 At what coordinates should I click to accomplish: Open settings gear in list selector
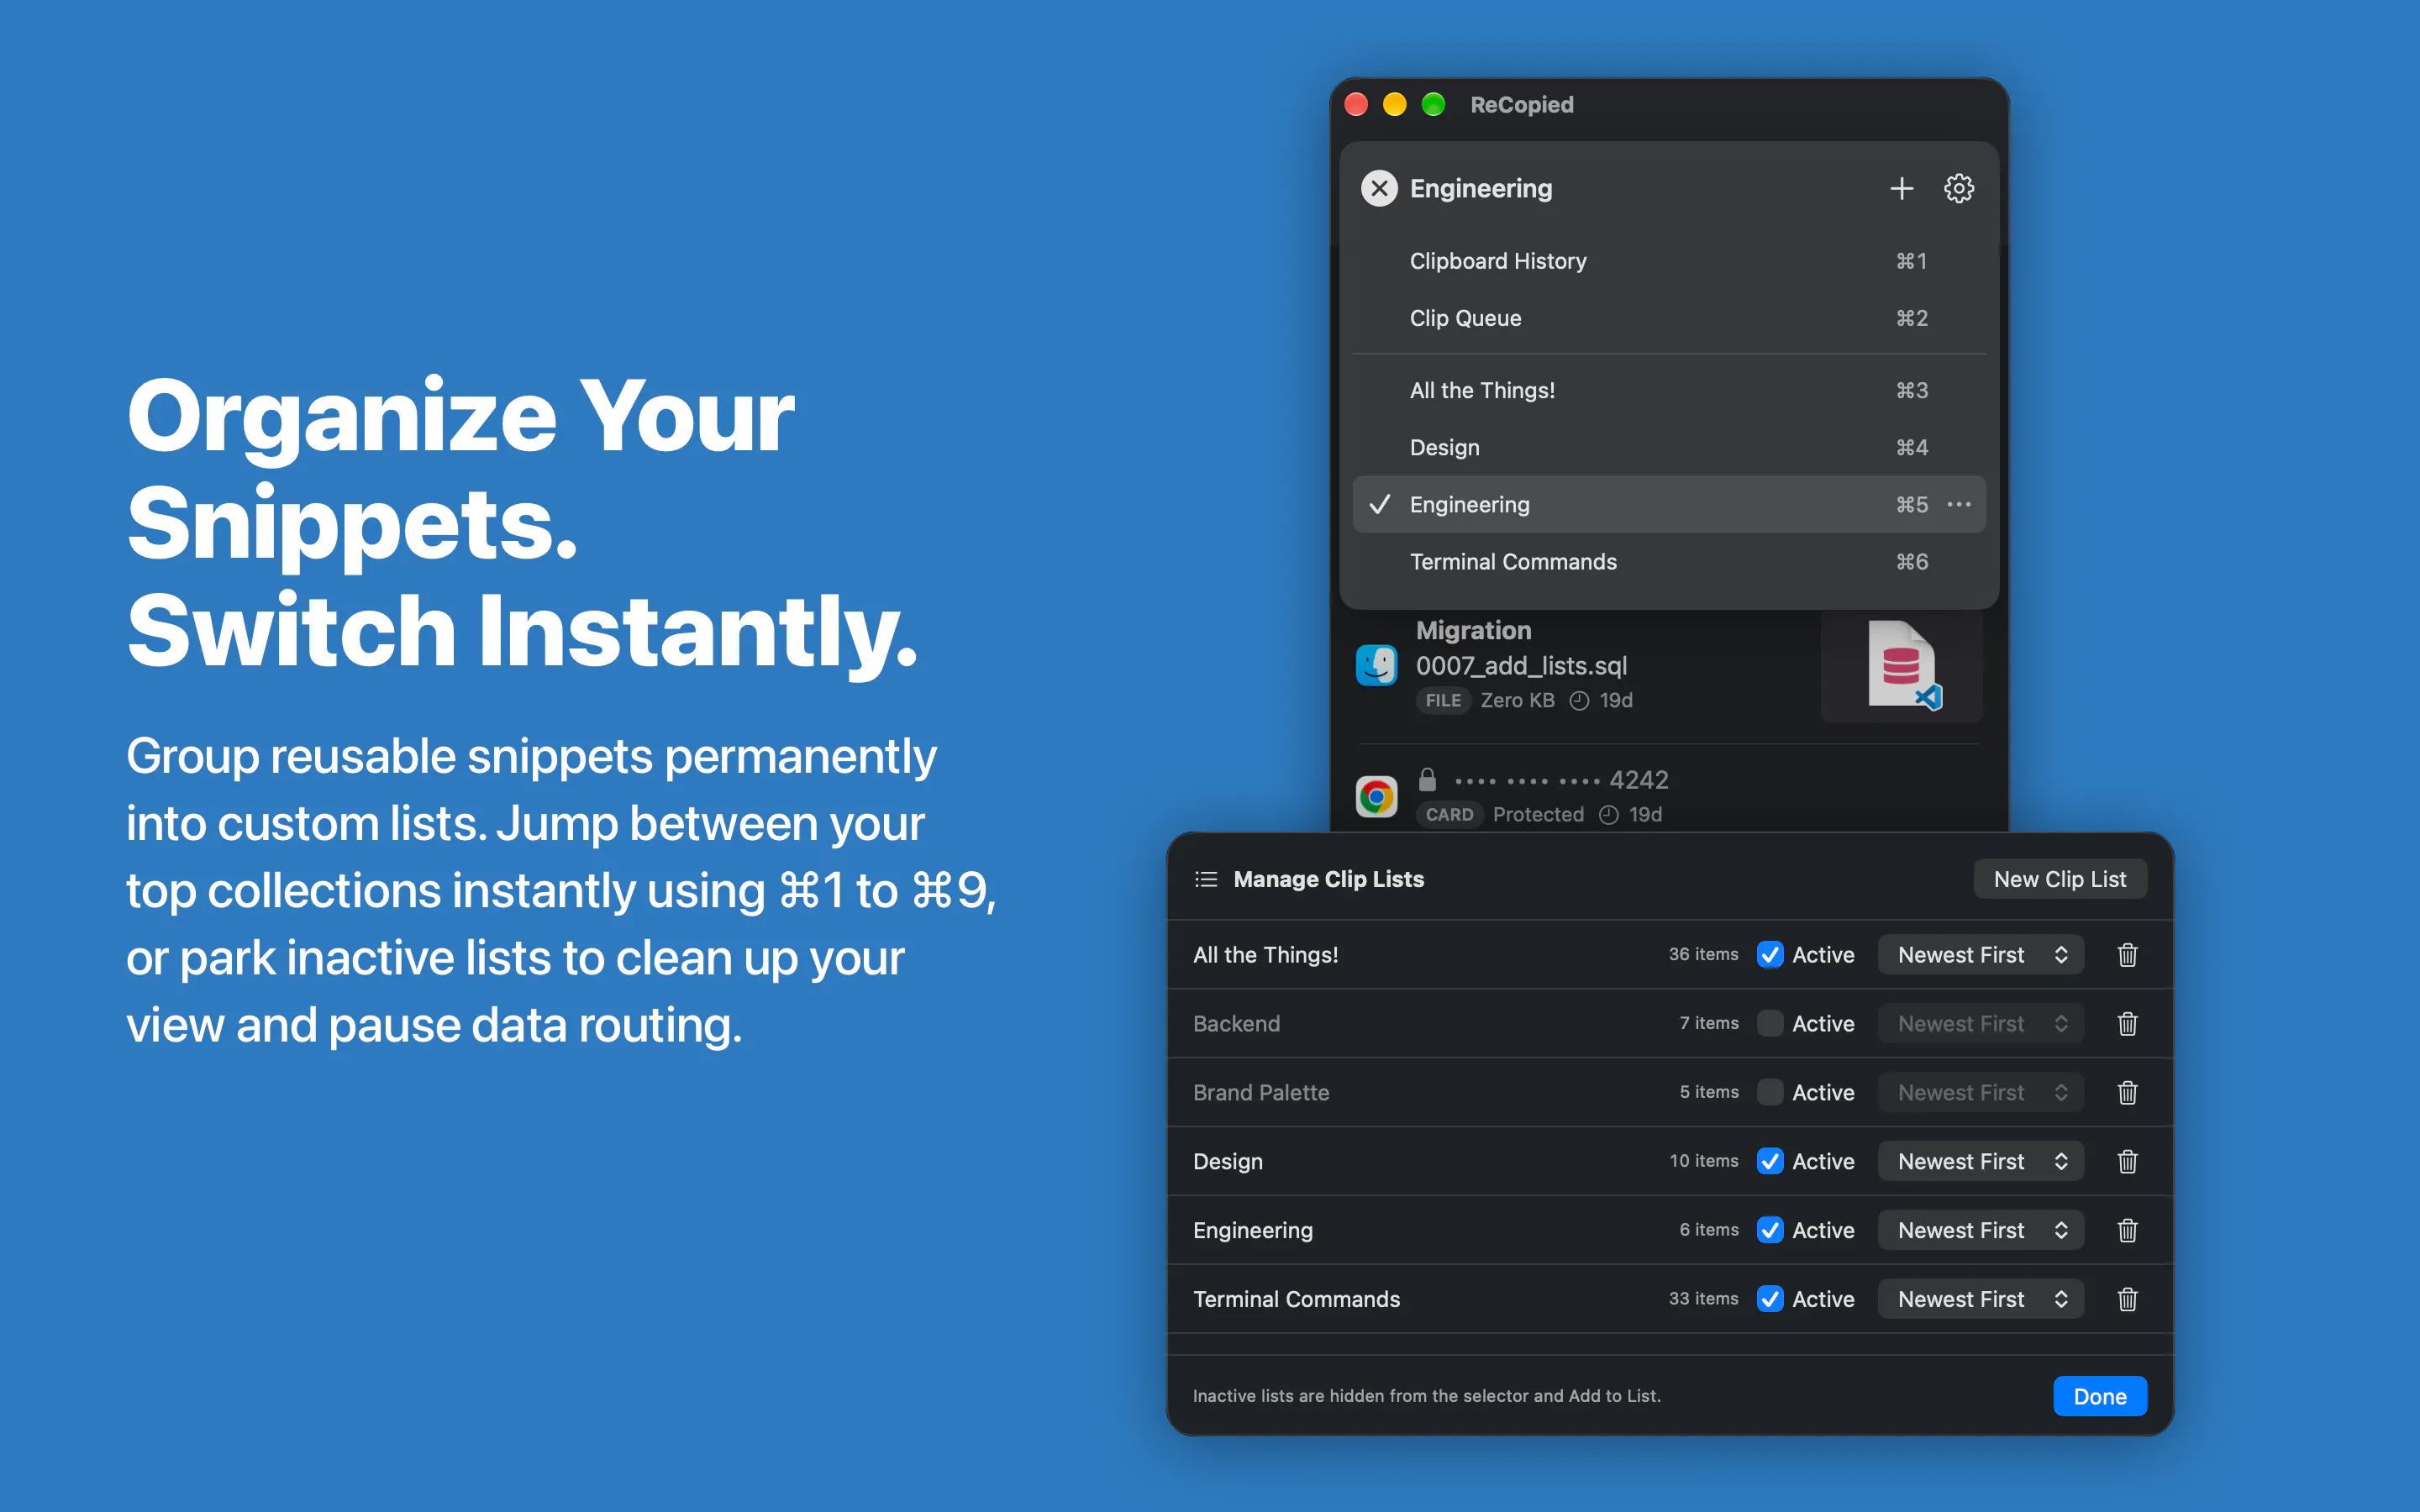click(1958, 188)
